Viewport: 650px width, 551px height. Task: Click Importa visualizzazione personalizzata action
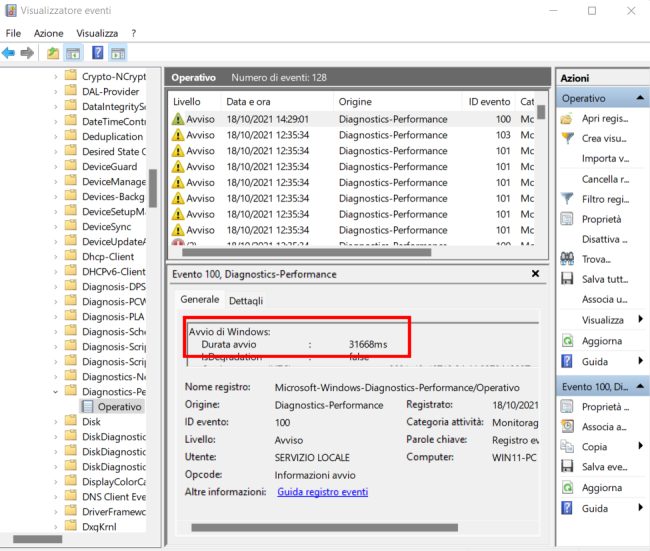[605, 158]
